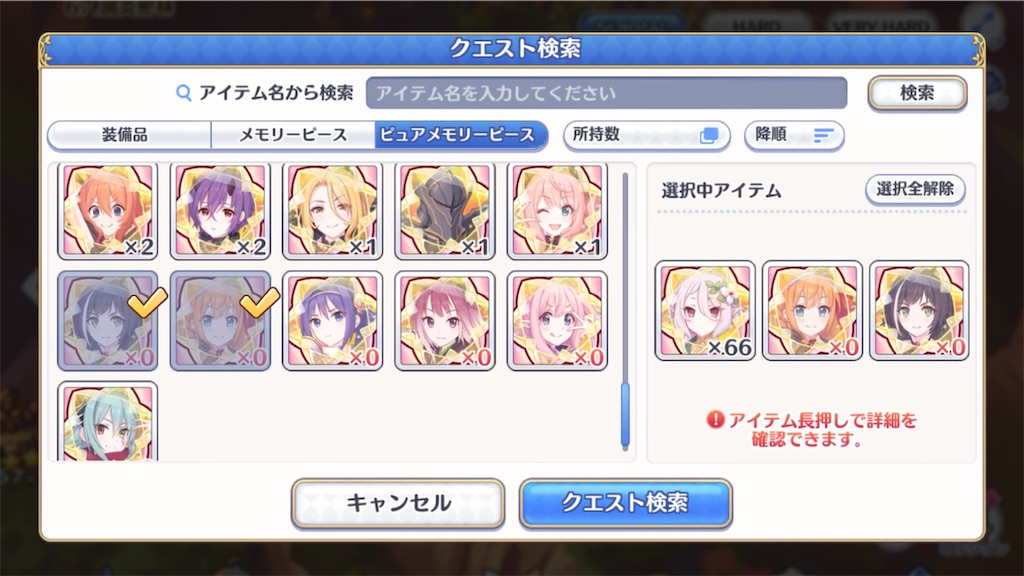Select the purple-haired girl with headband piece
This screenshot has height=576, width=1024.
[332, 321]
